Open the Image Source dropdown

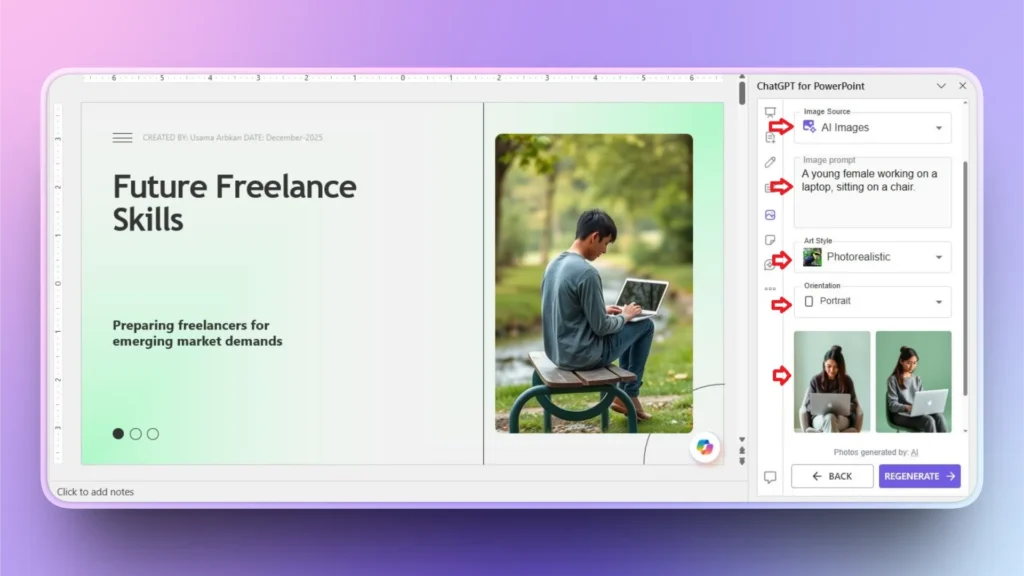(x=872, y=127)
